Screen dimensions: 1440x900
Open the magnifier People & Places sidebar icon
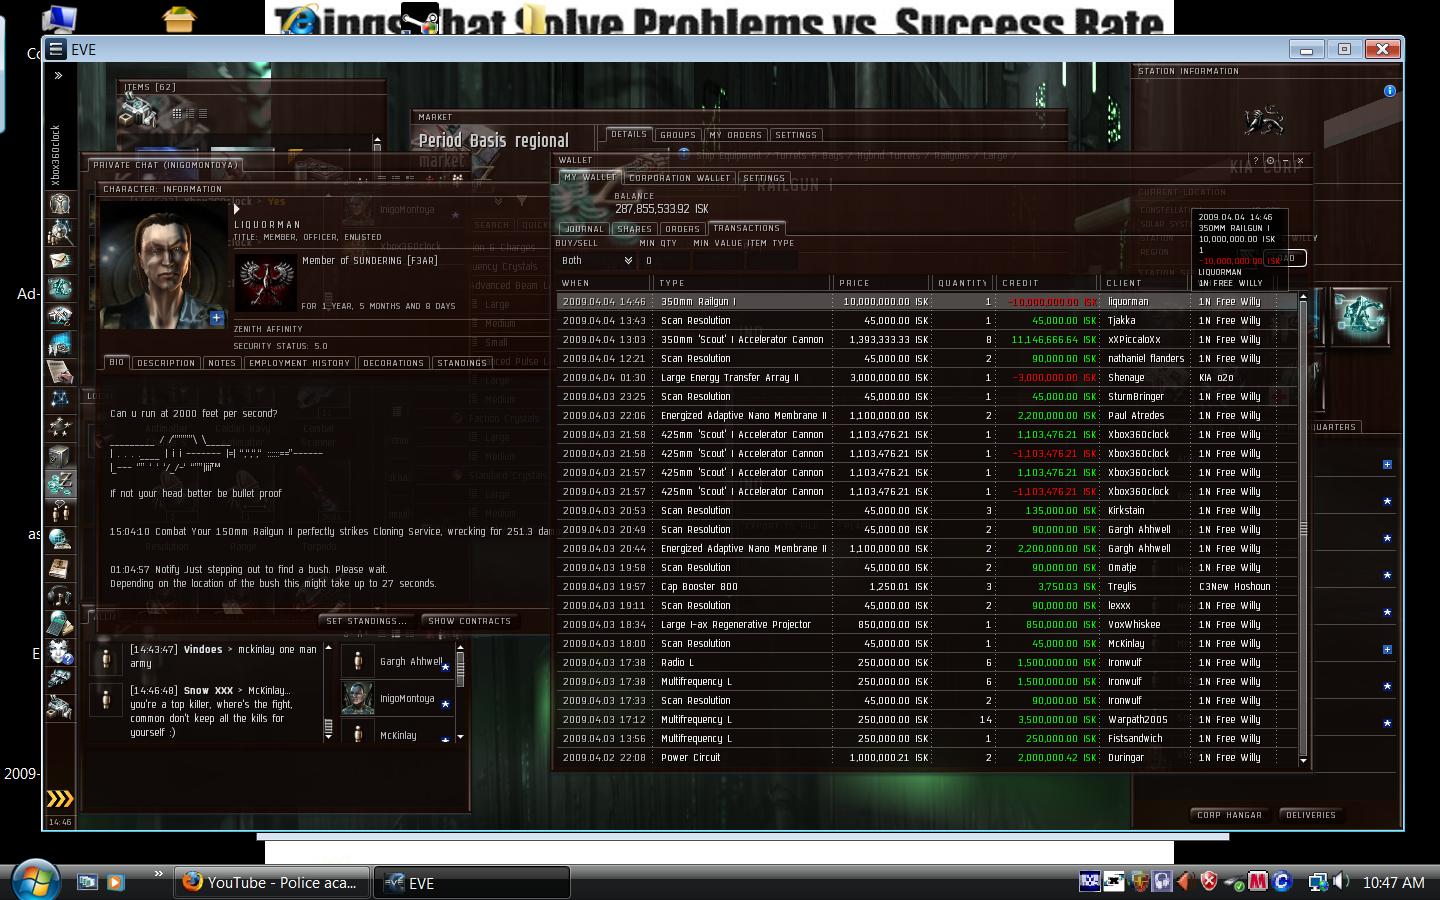(x=60, y=232)
